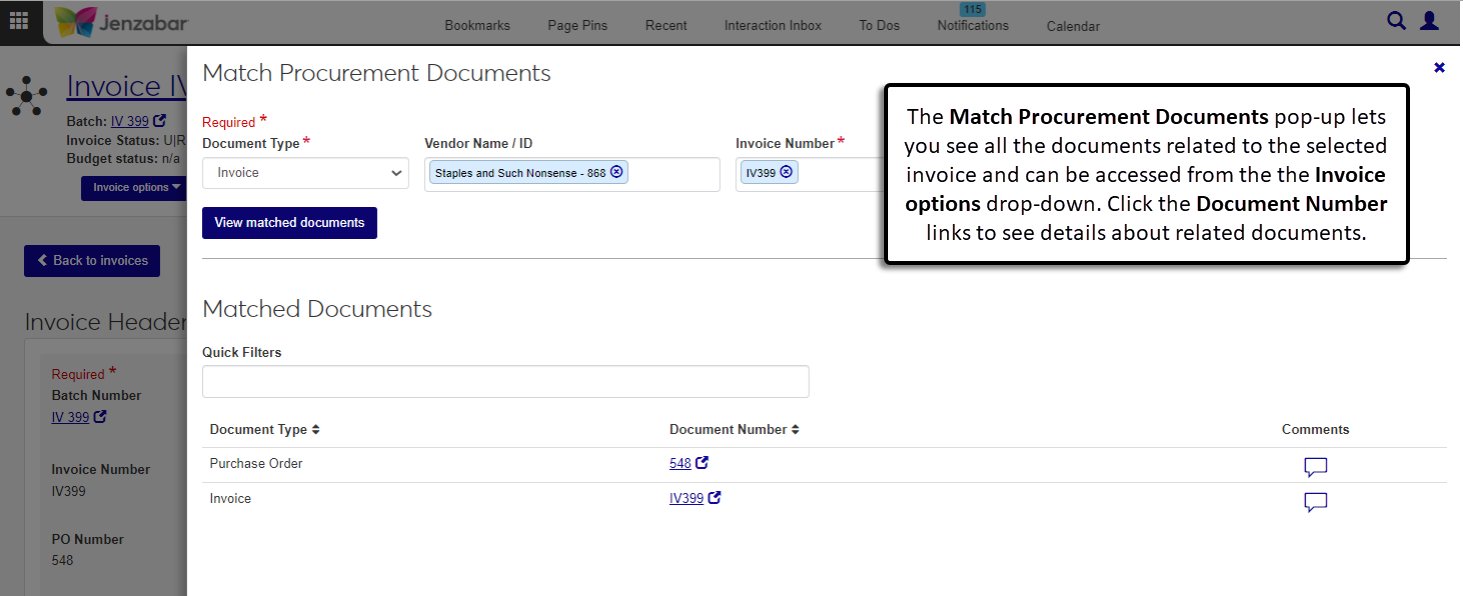Screen dimensions: 1463x596
Task: Expand the Document Type dropdown
Action: (305, 173)
